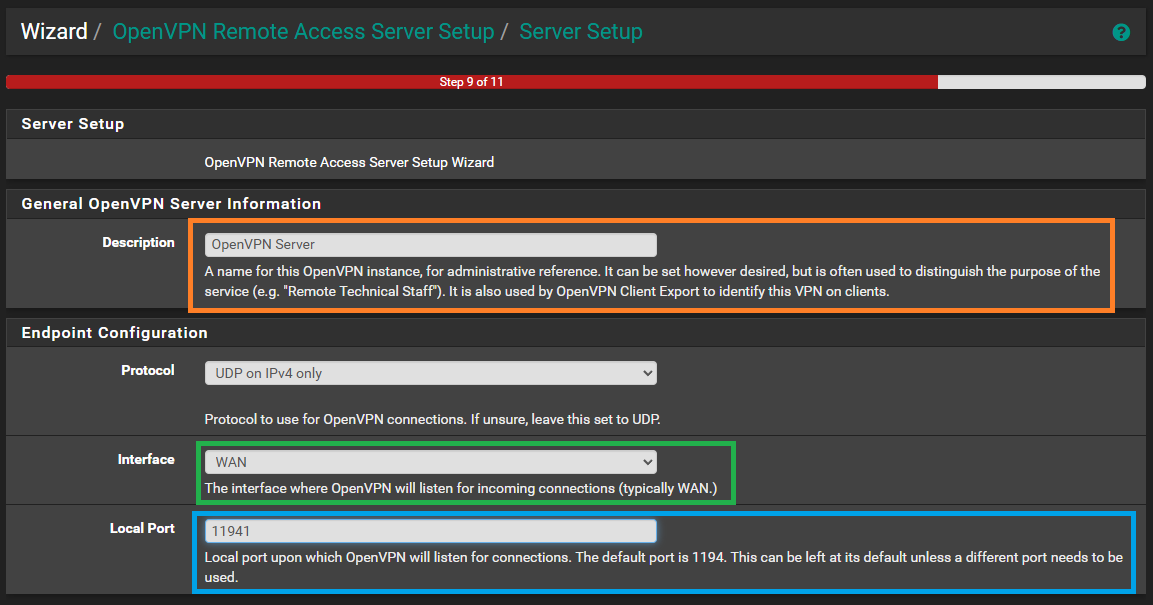Click the help text about Protocol set to UDP
This screenshot has height=605, width=1153.
pos(432,420)
